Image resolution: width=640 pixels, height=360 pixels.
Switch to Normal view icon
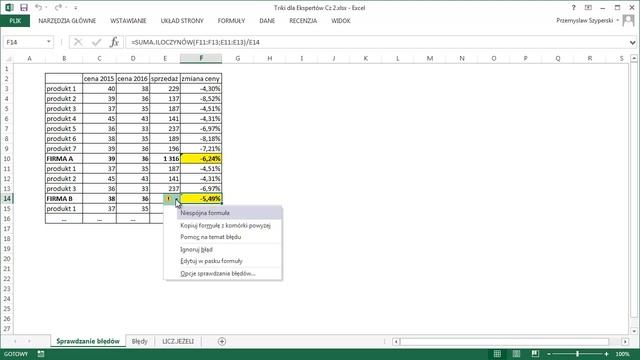tap(497, 354)
